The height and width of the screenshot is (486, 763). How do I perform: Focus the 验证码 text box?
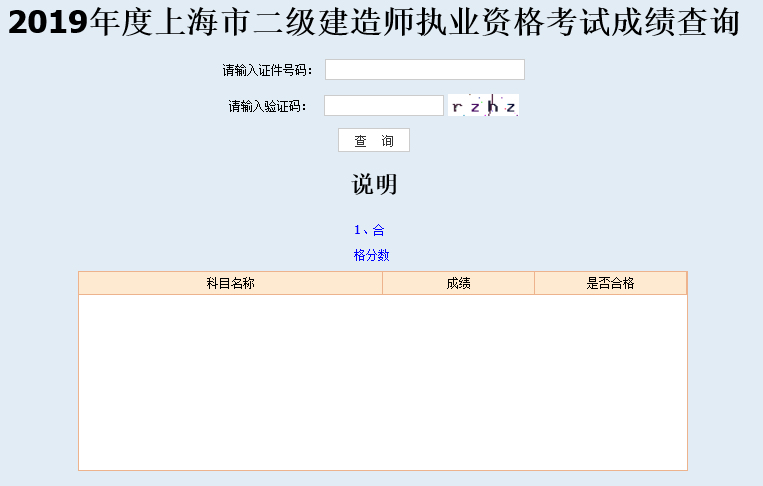coord(383,106)
